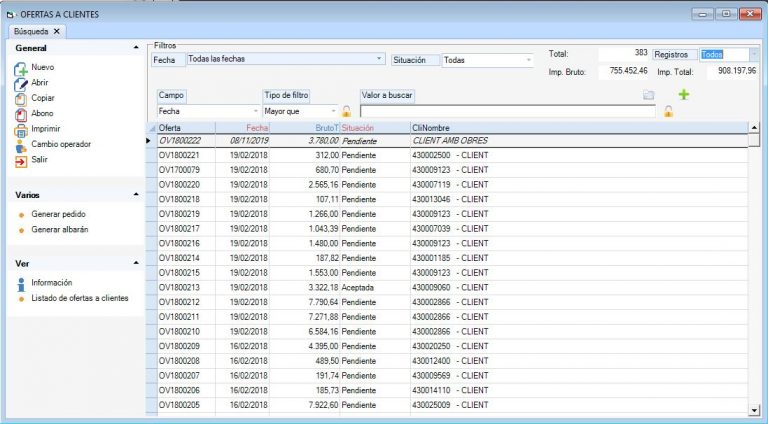The image size is (768, 424).
Task: Collapse the Varios panel section
Action: [136, 194]
